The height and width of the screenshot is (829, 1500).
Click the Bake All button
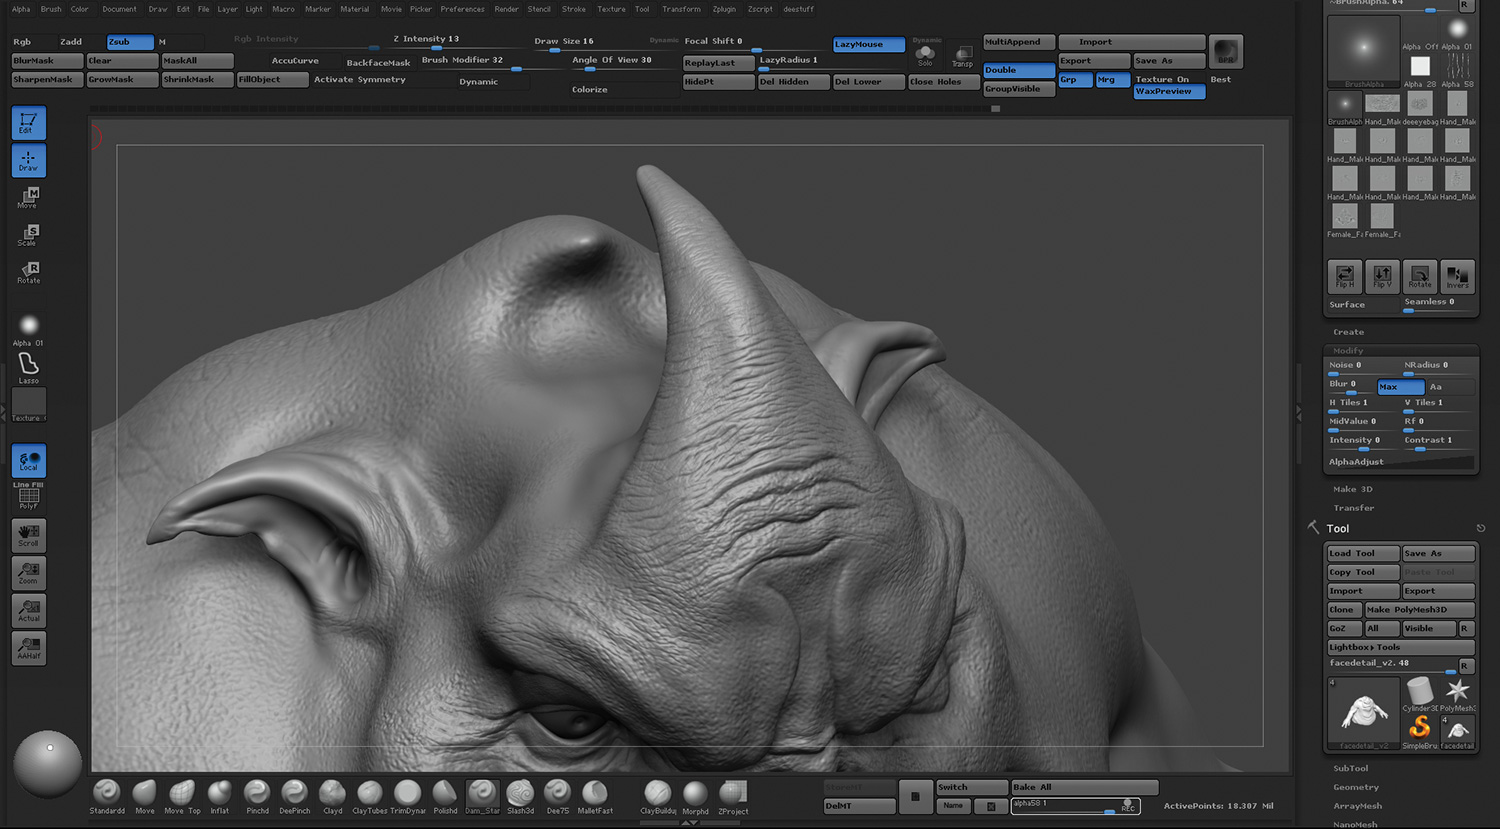(1084, 787)
